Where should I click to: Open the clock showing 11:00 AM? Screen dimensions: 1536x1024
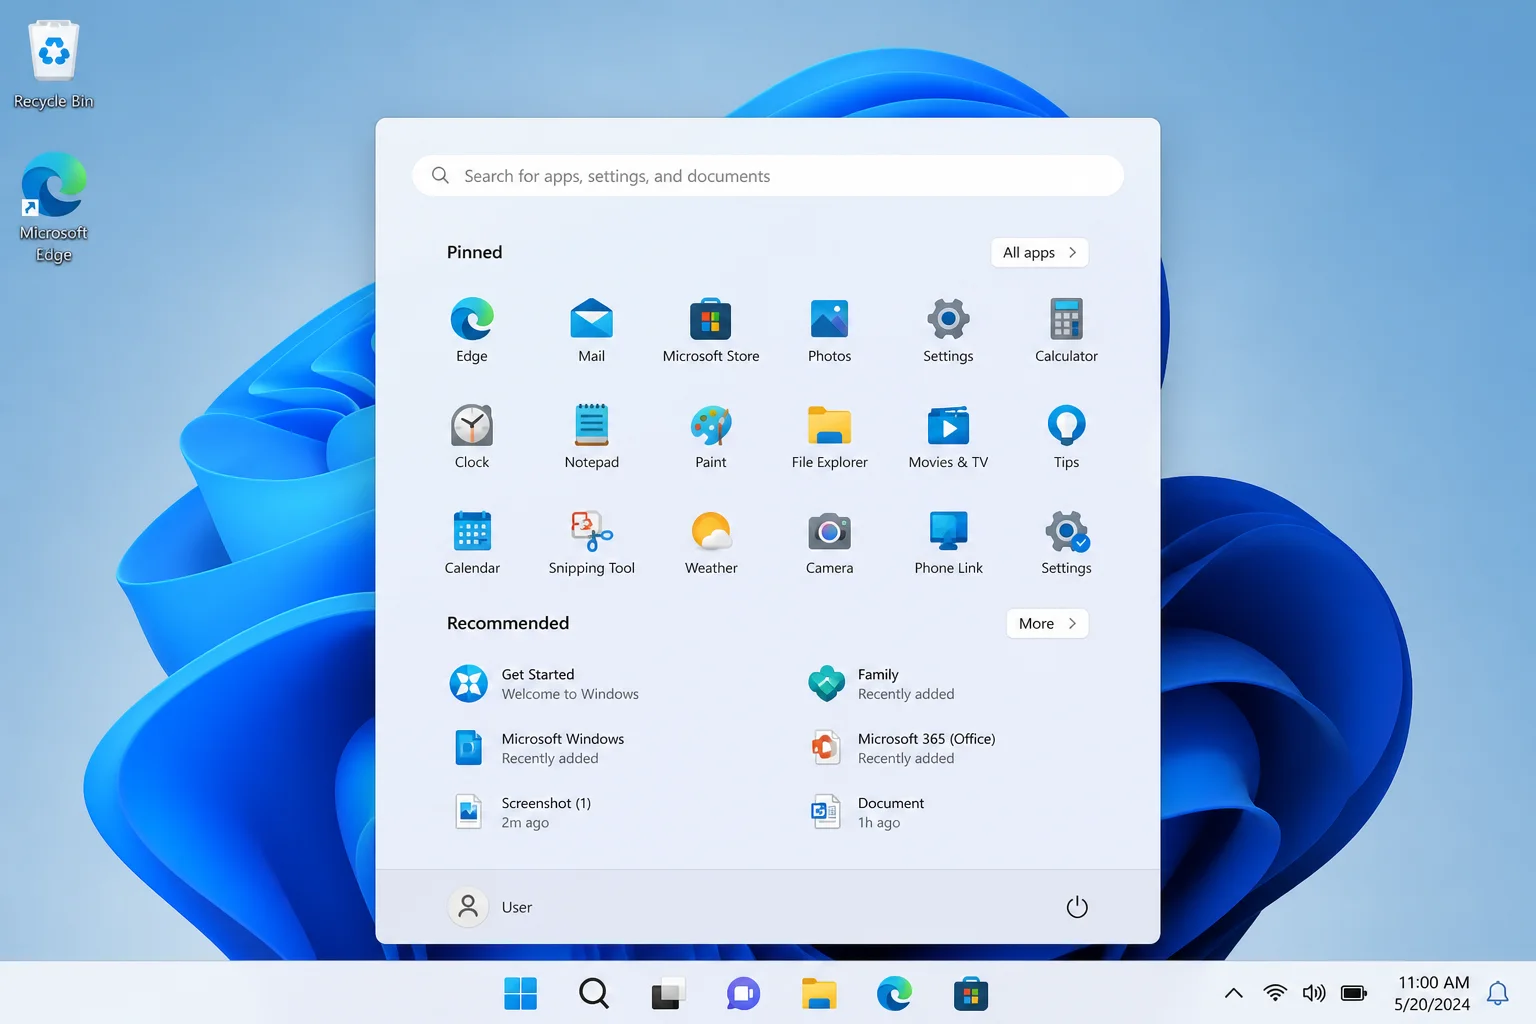[1433, 993]
